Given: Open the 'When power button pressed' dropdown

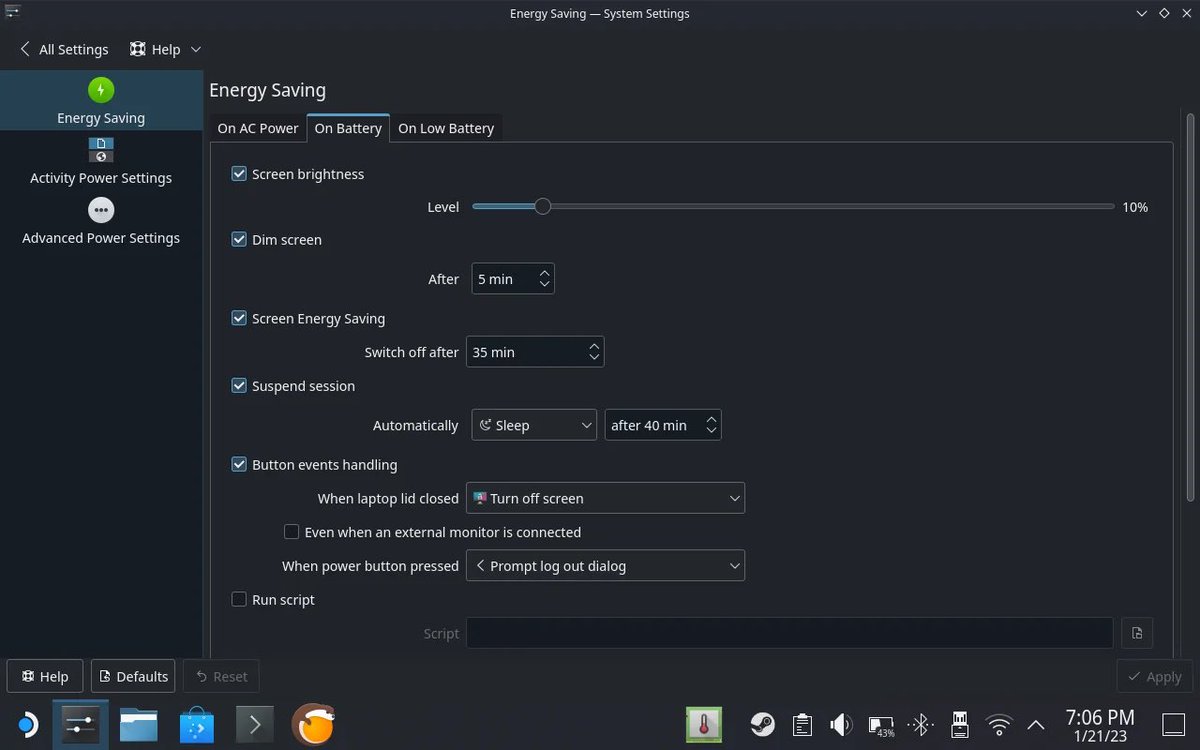Looking at the screenshot, I should (606, 566).
